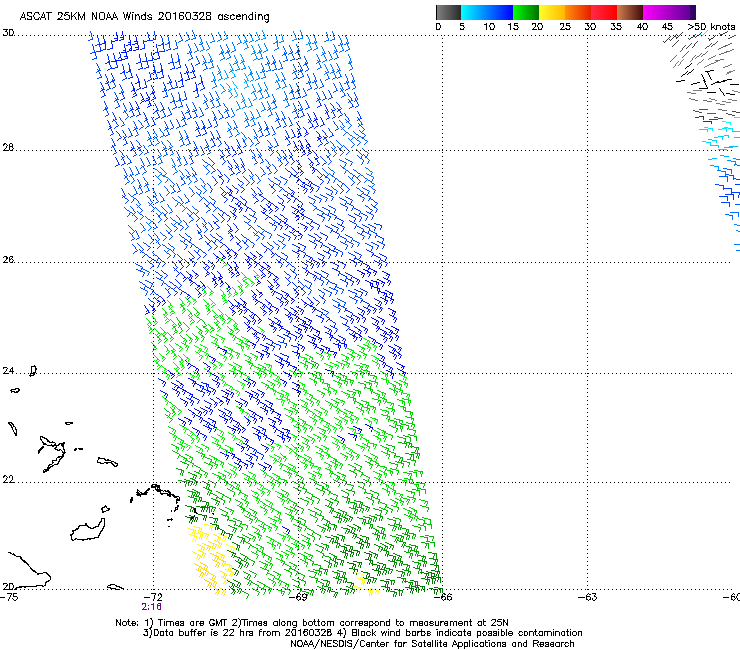Click the longitude axis label '-66'
Viewport: 740px width, 650px height.
click(443, 597)
